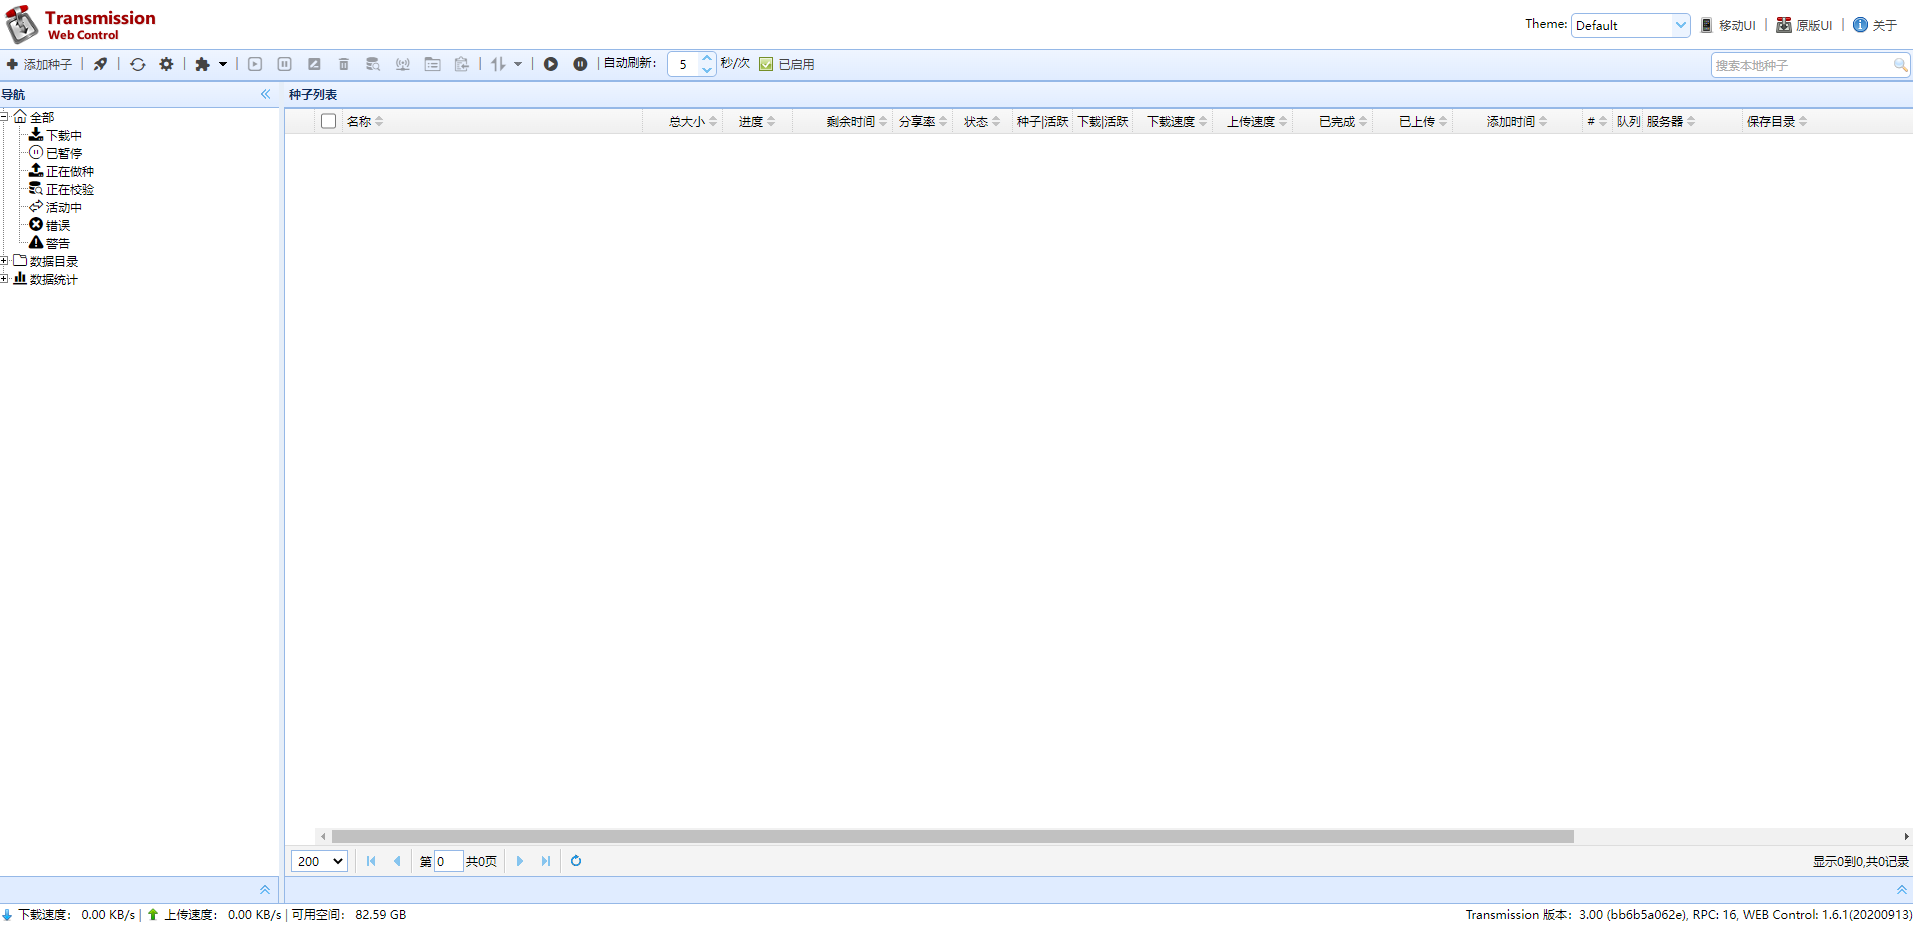Image resolution: width=1913 pixels, height=926 pixels.
Task: Expand the 数据目录 tree node
Action: [x=5, y=261]
